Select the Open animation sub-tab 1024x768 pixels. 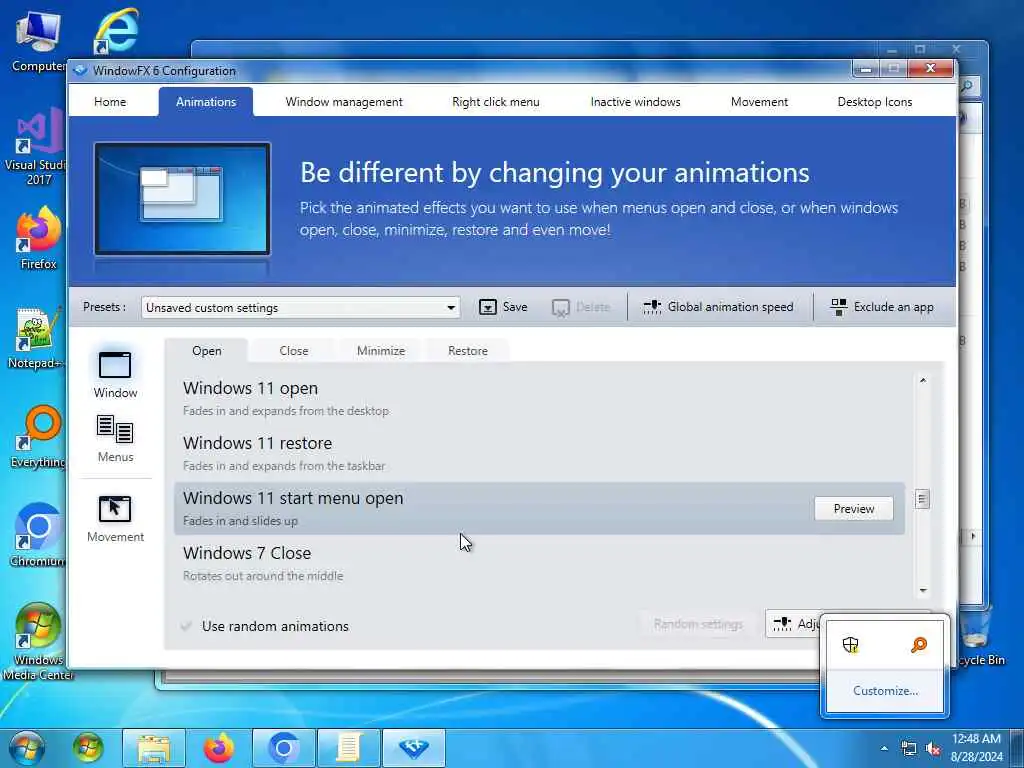coord(206,351)
